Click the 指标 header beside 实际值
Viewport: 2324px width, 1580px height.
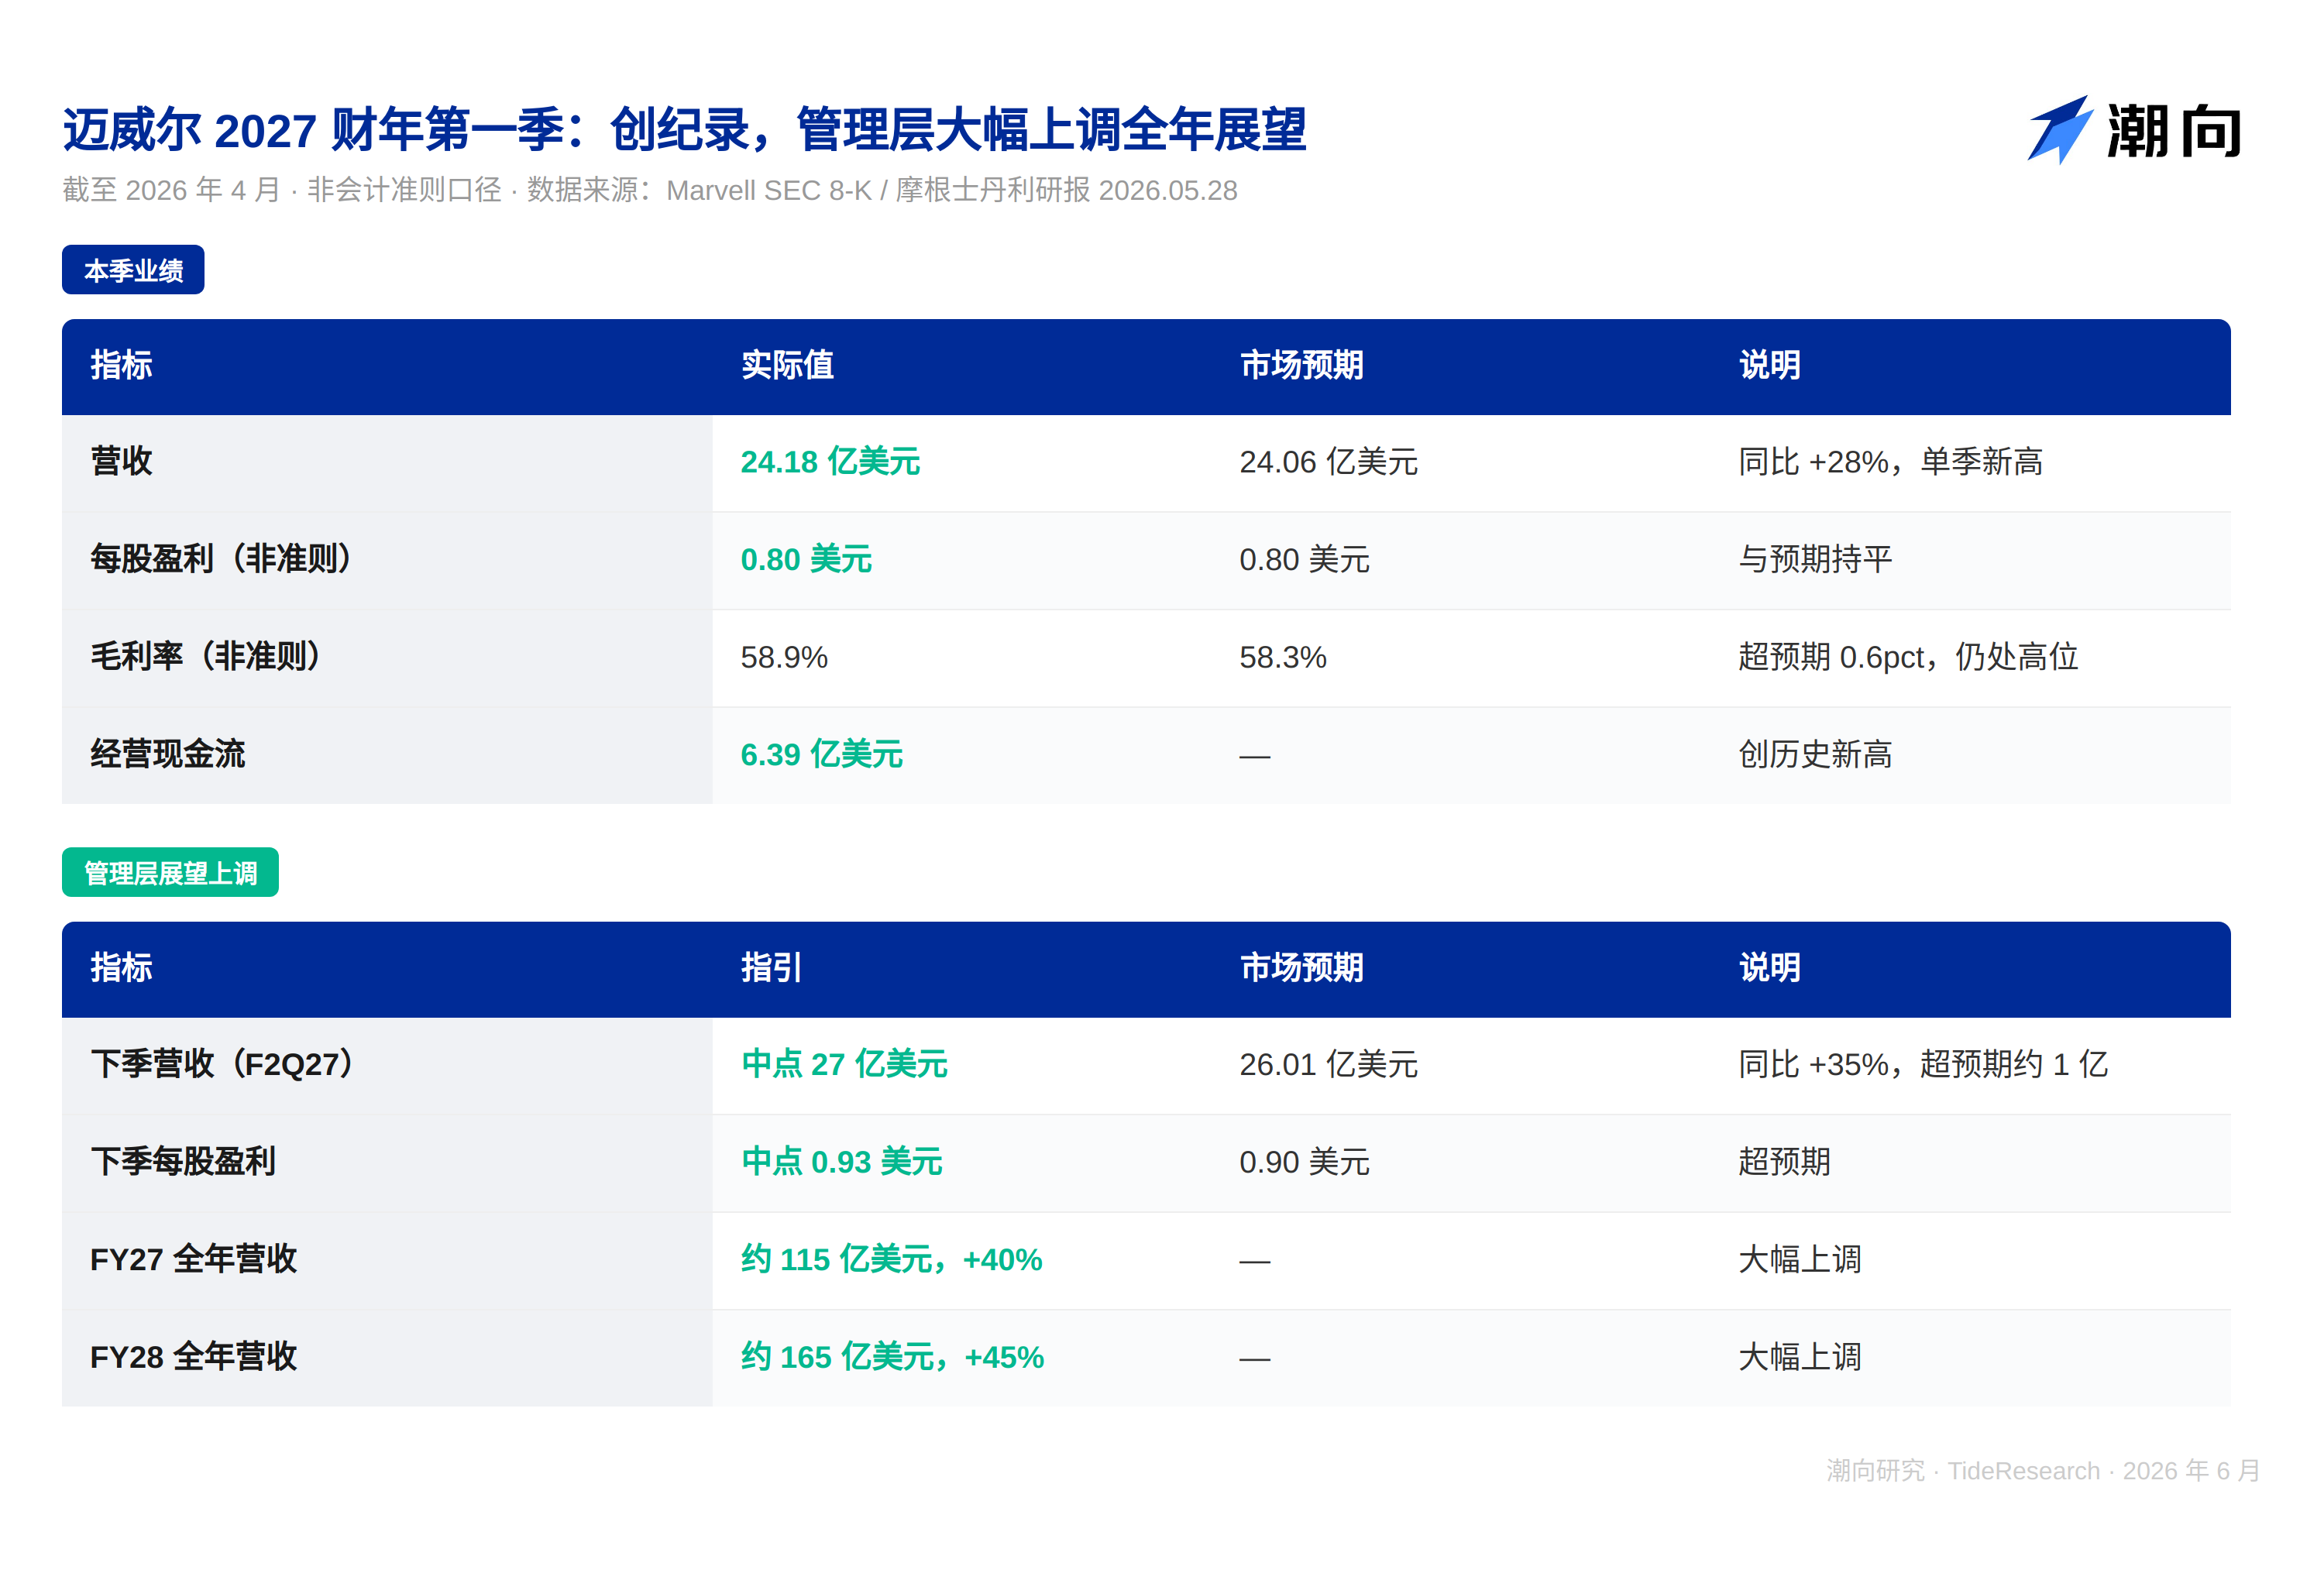pyautogui.click(x=121, y=366)
